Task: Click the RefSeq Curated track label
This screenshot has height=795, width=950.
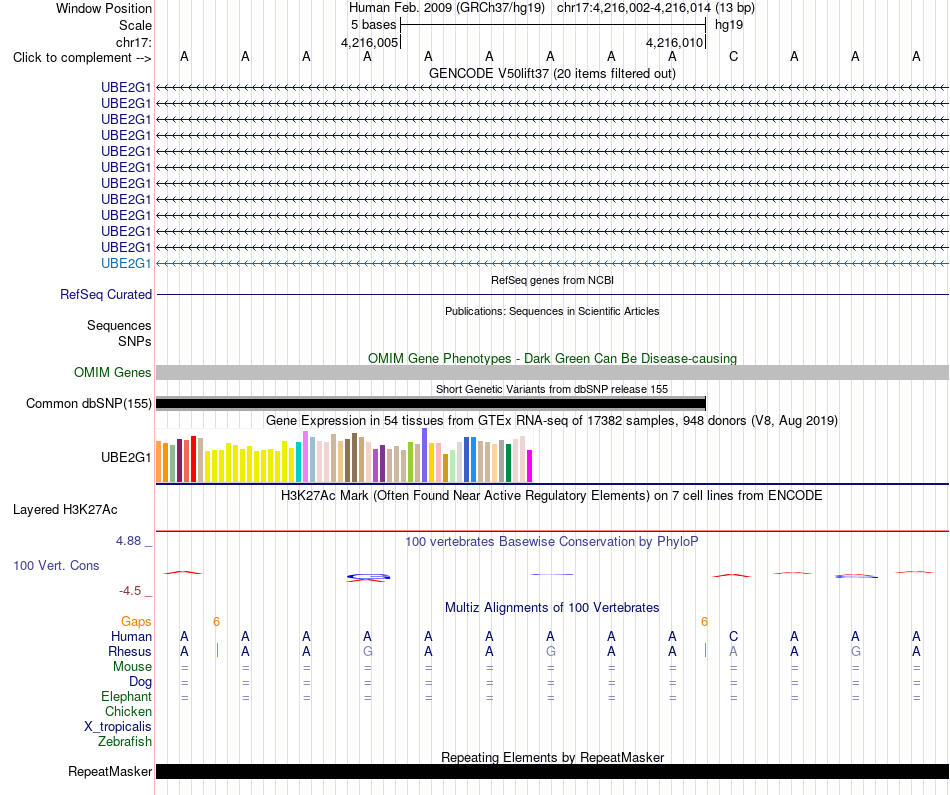Action: pyautogui.click(x=106, y=294)
